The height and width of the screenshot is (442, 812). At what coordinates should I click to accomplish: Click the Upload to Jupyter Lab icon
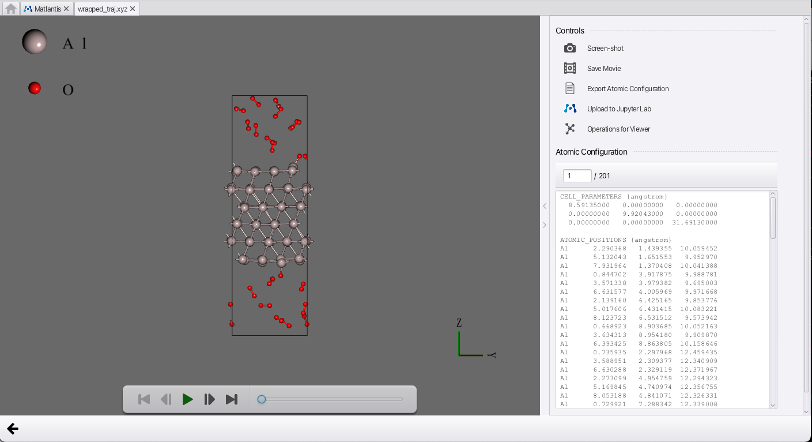pyautogui.click(x=570, y=108)
